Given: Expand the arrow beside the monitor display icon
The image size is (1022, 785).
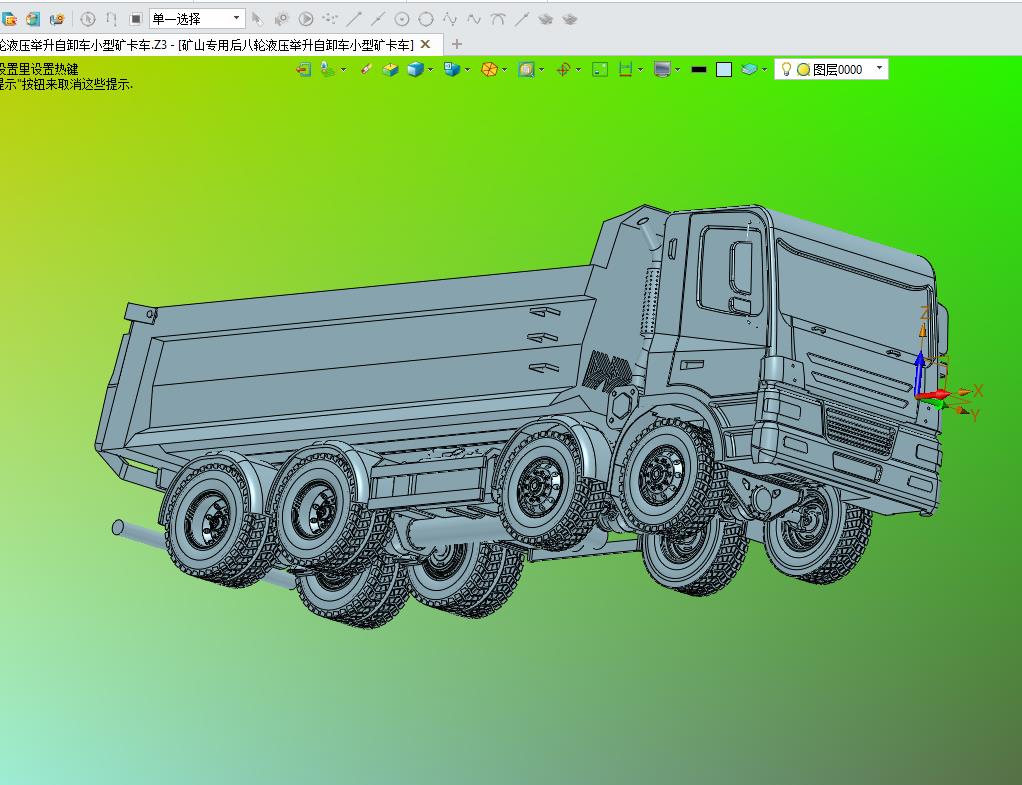Looking at the screenshot, I should (x=679, y=69).
